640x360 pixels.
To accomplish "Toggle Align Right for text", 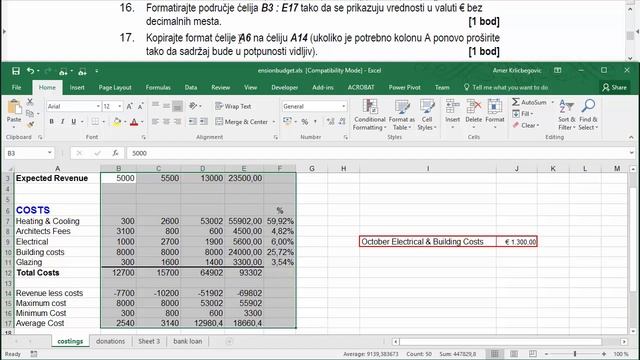I will [177, 122].
